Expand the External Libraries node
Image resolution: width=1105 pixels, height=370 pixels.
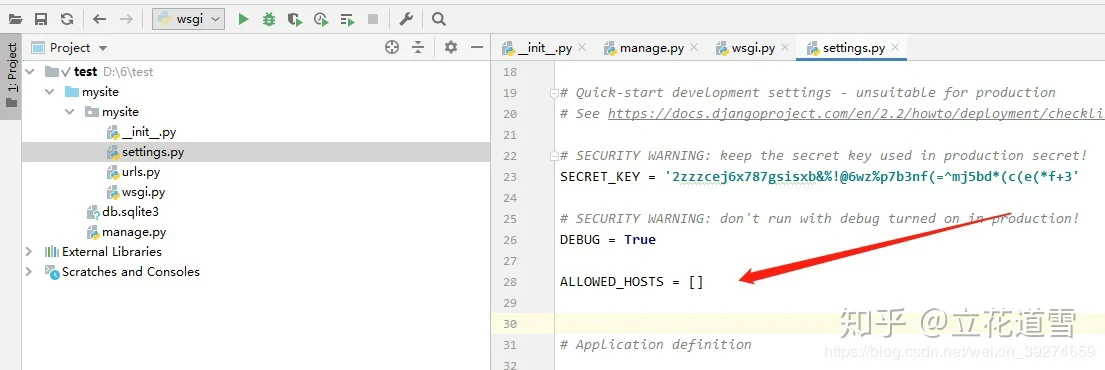pos(29,252)
